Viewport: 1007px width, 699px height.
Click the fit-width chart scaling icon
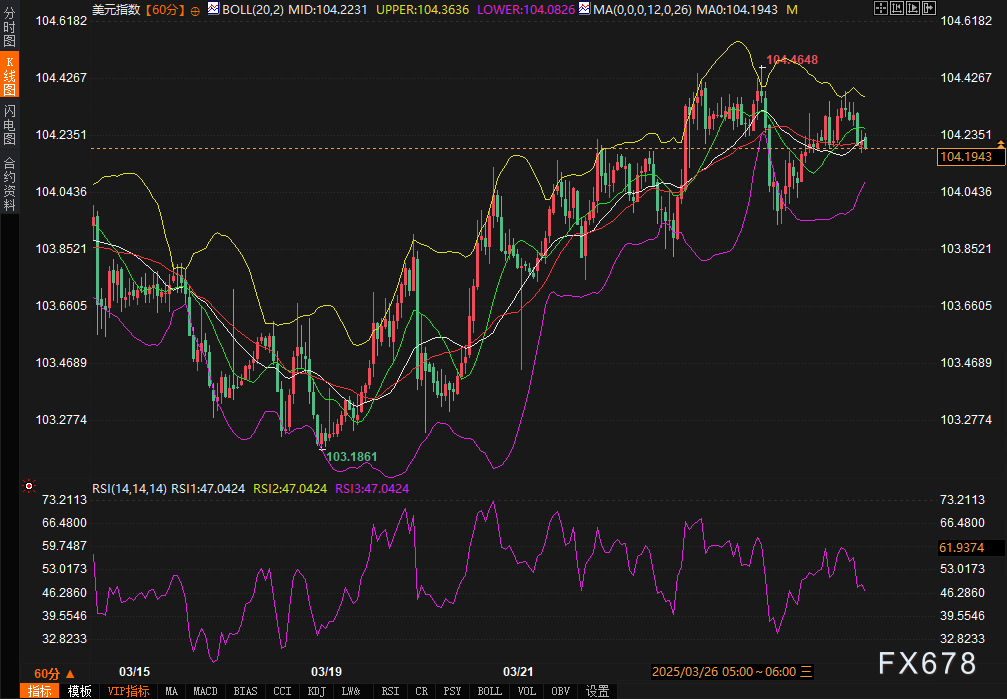point(897,8)
